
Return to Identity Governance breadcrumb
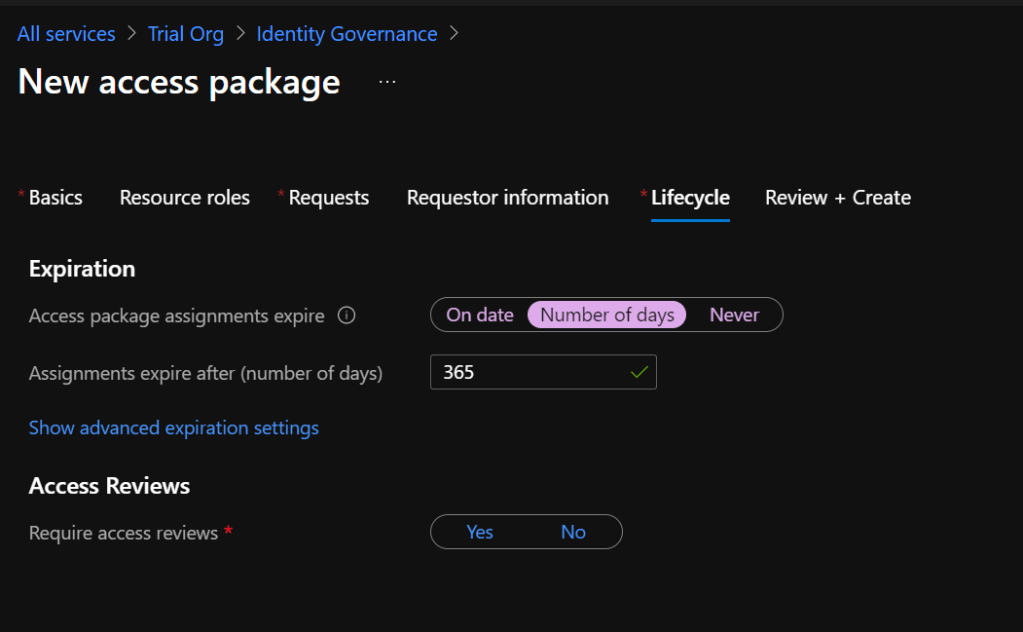346,34
